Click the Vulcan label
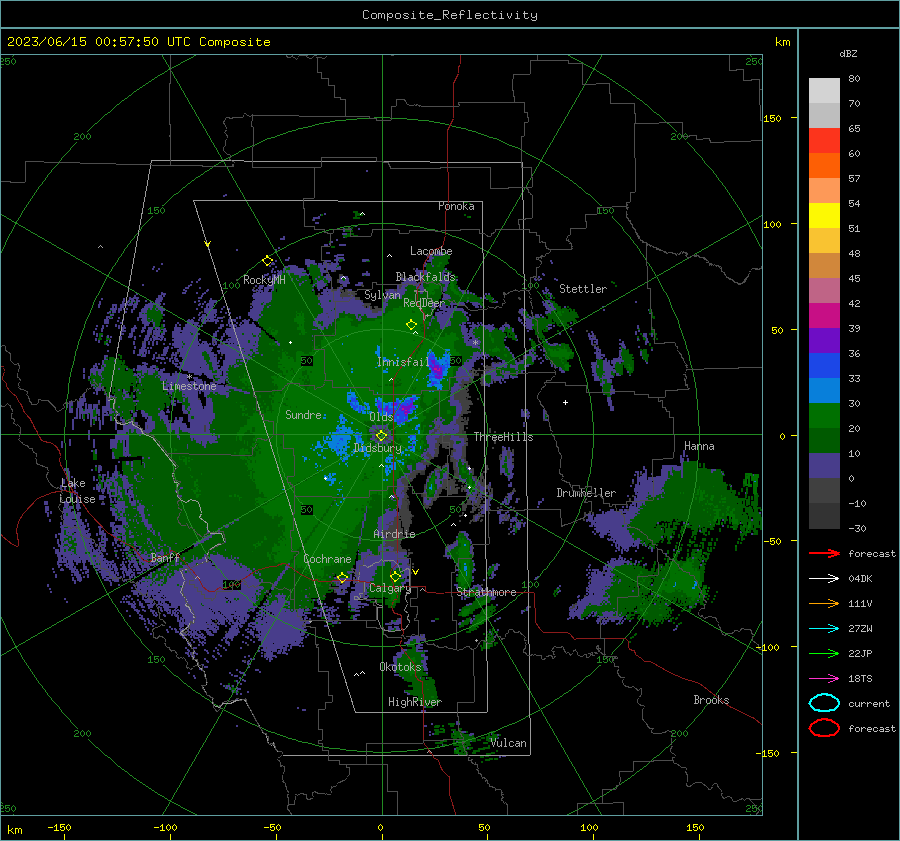Viewport: 900px width, 841px height. [x=508, y=743]
